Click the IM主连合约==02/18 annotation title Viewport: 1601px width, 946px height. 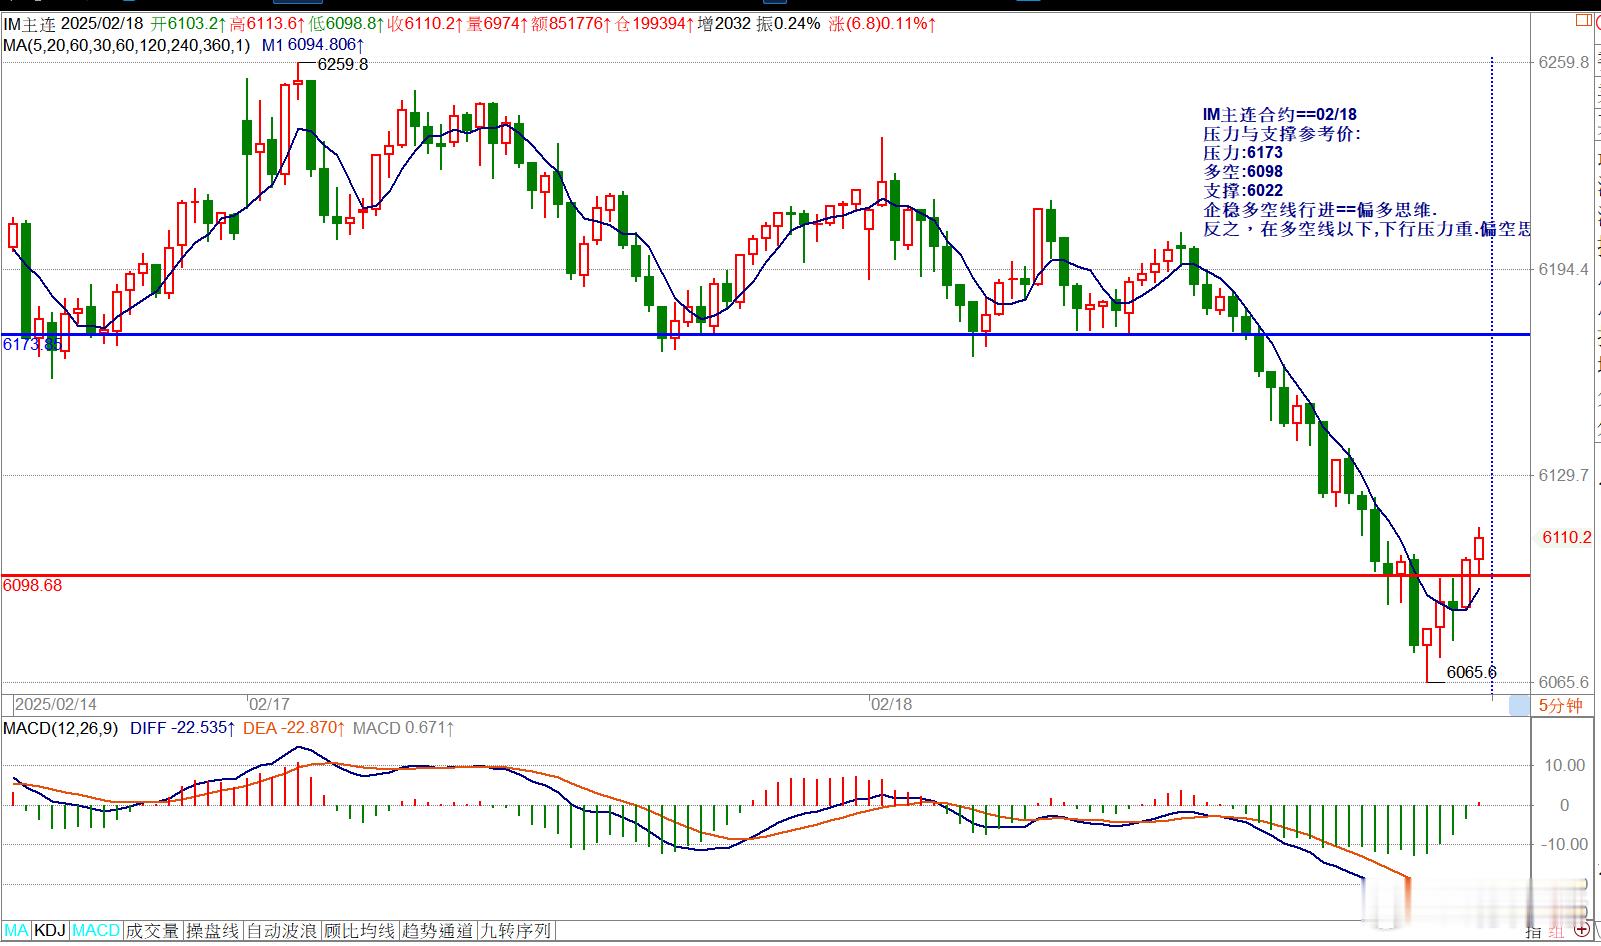[1279, 115]
